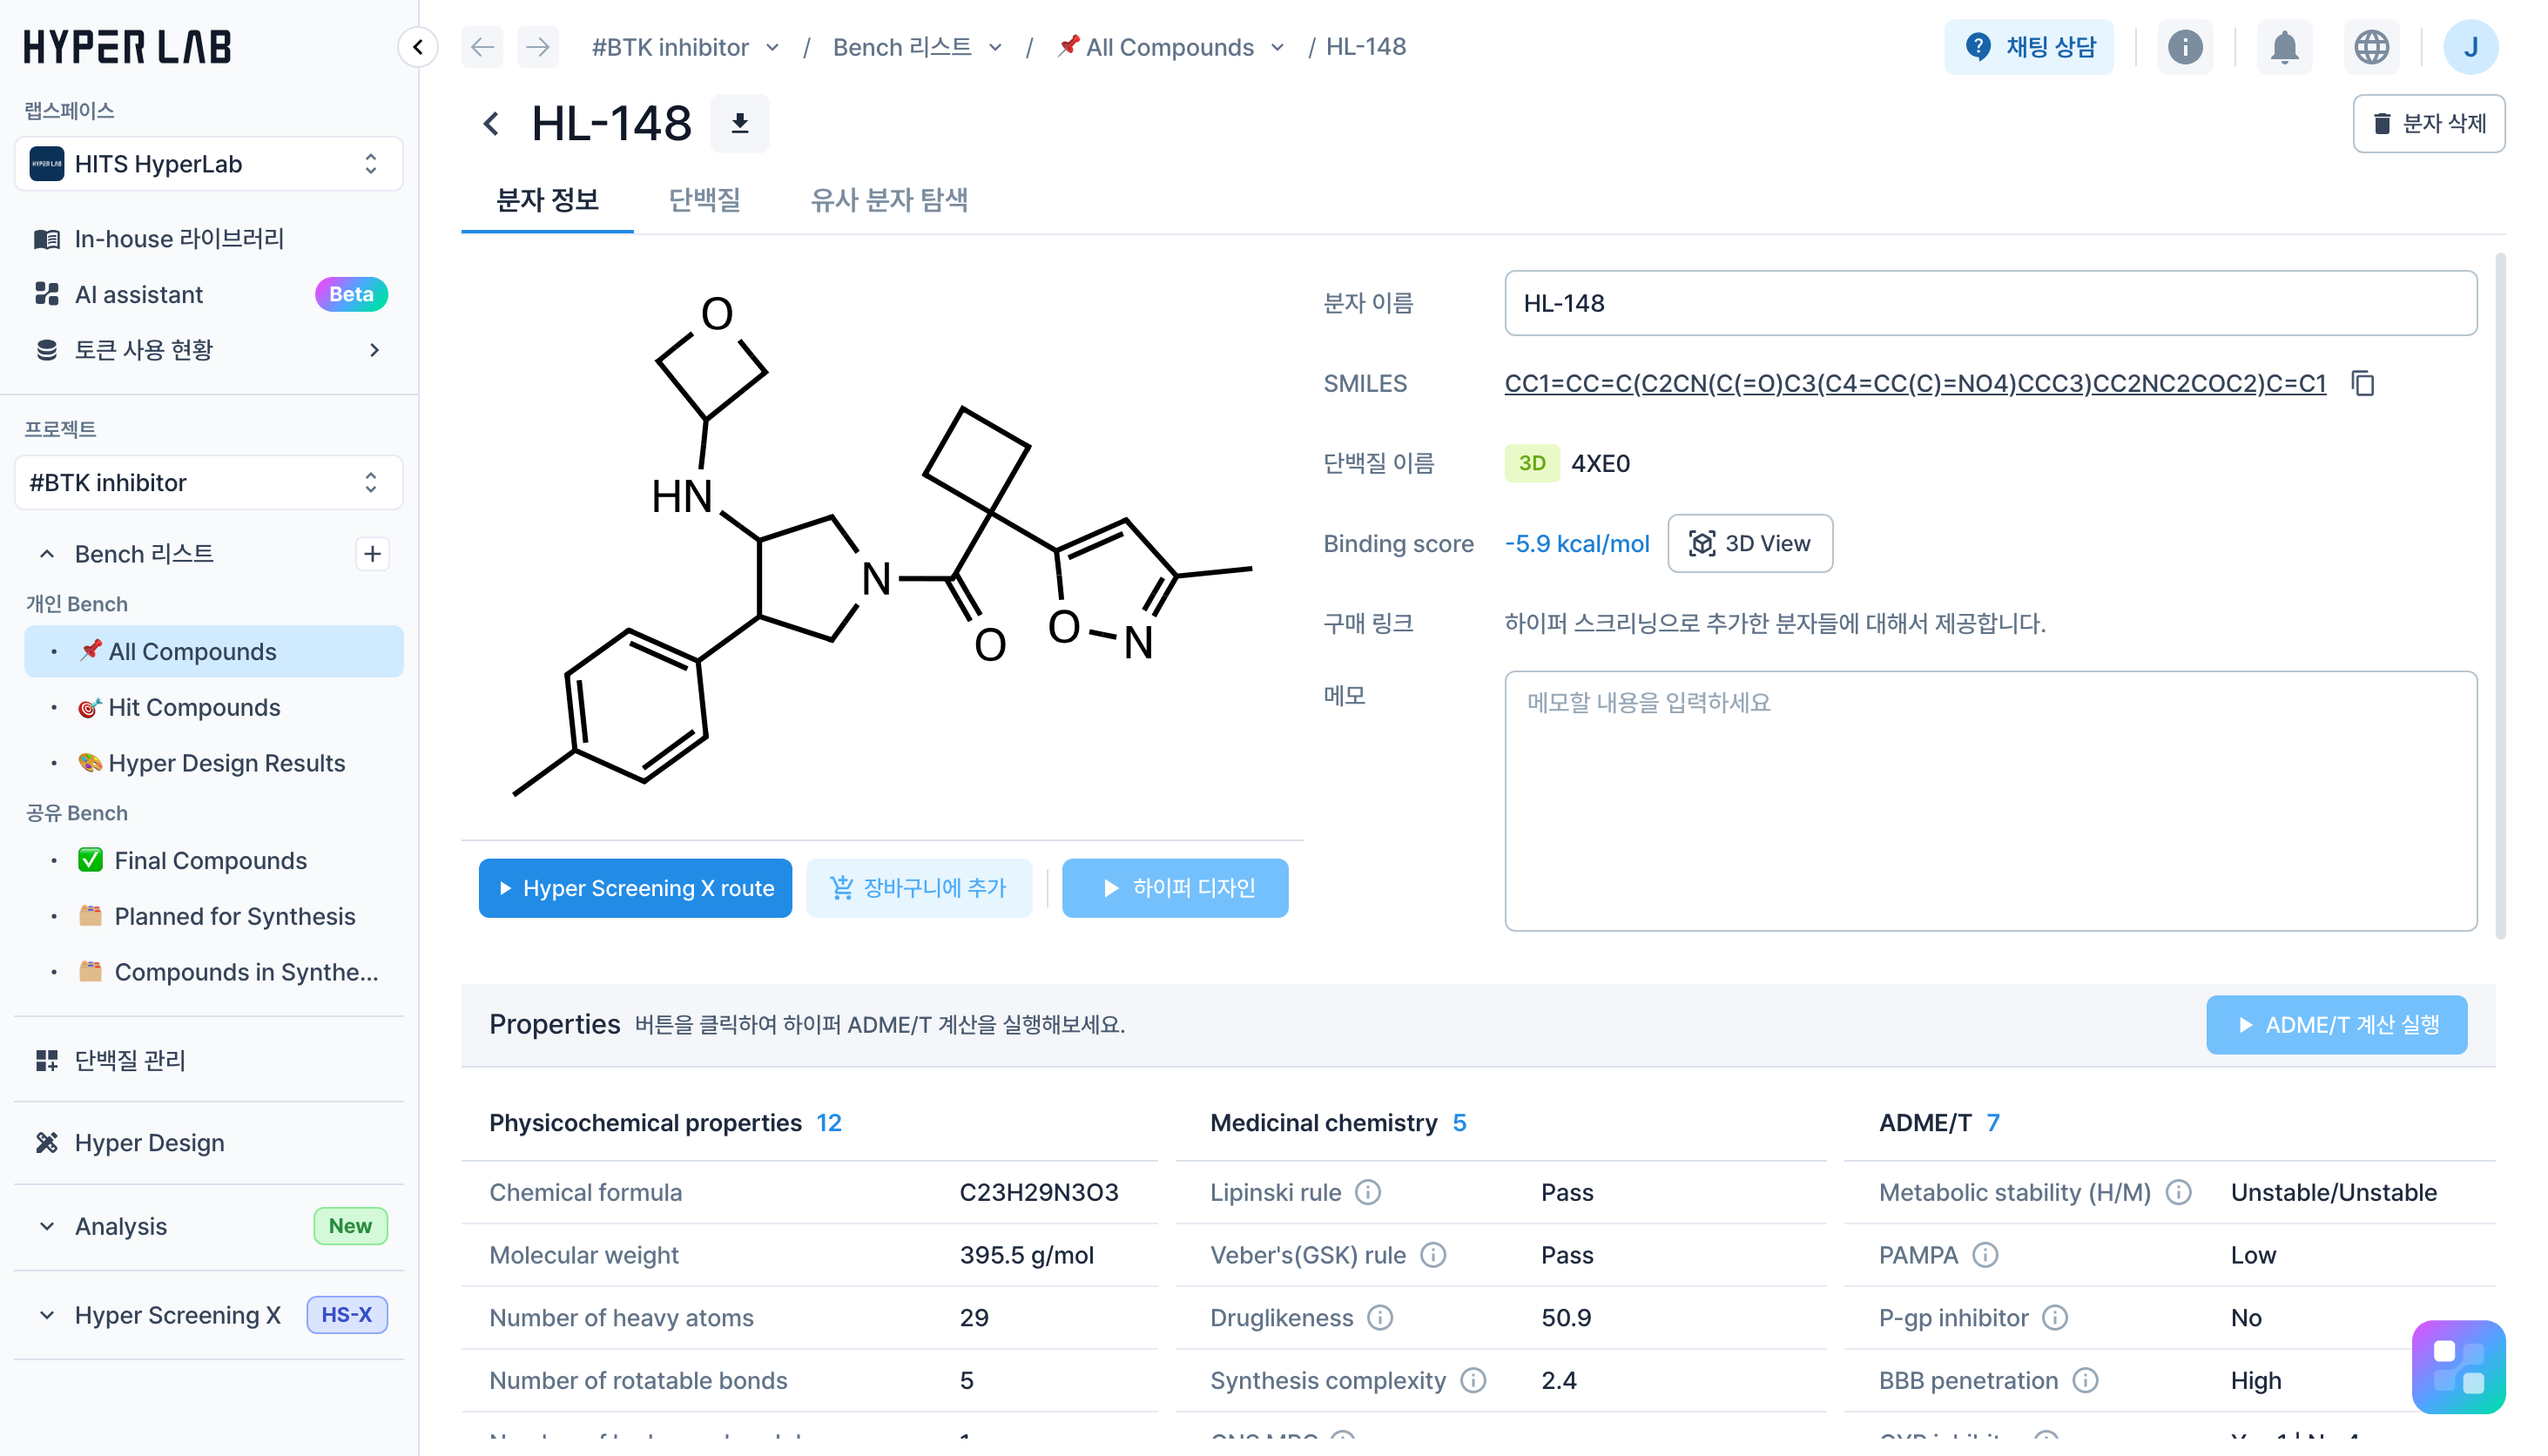Add a new Bench list with the plus icon
2548x1456 pixels.
coord(372,553)
